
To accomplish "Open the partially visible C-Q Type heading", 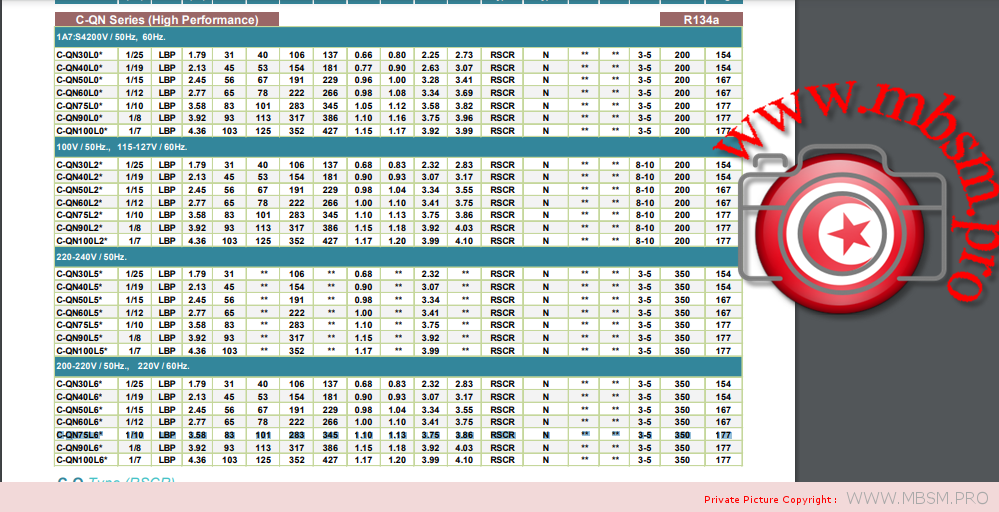I will coord(116,481).
